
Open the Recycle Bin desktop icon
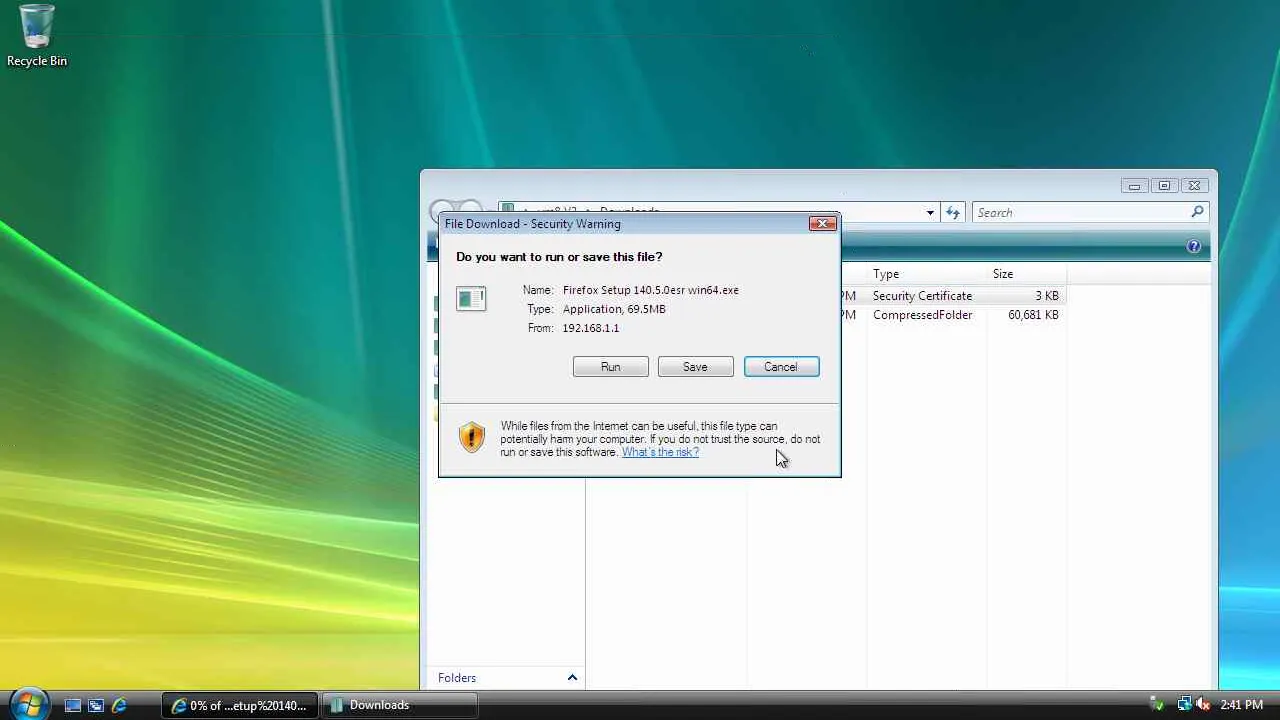pyautogui.click(x=37, y=36)
